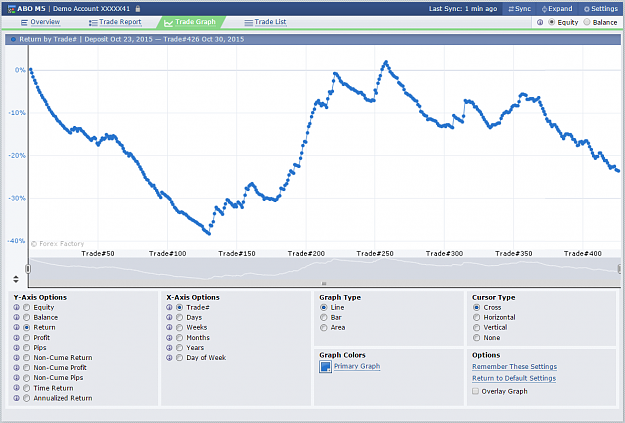Click the info icon next to Non-Cume Pips
Screen dimensions: 625x423
[x=16, y=378]
